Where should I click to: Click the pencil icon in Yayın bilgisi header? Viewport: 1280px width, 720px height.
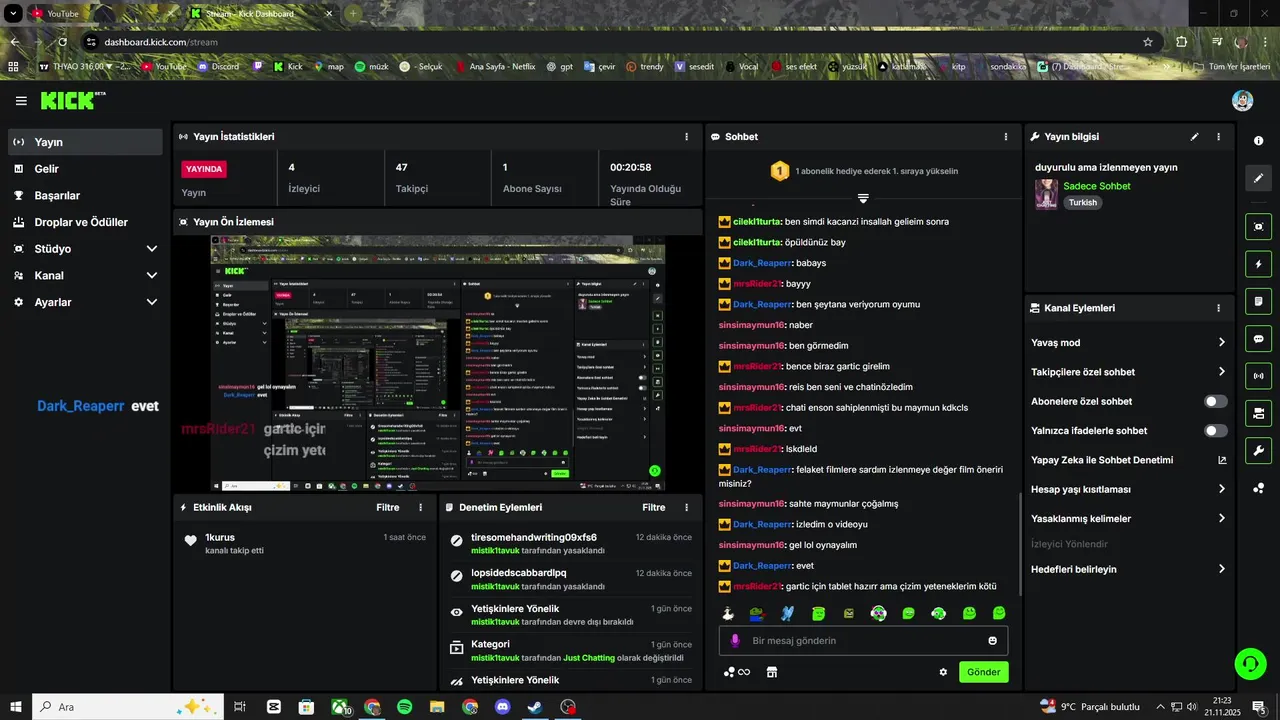pos(1194,136)
